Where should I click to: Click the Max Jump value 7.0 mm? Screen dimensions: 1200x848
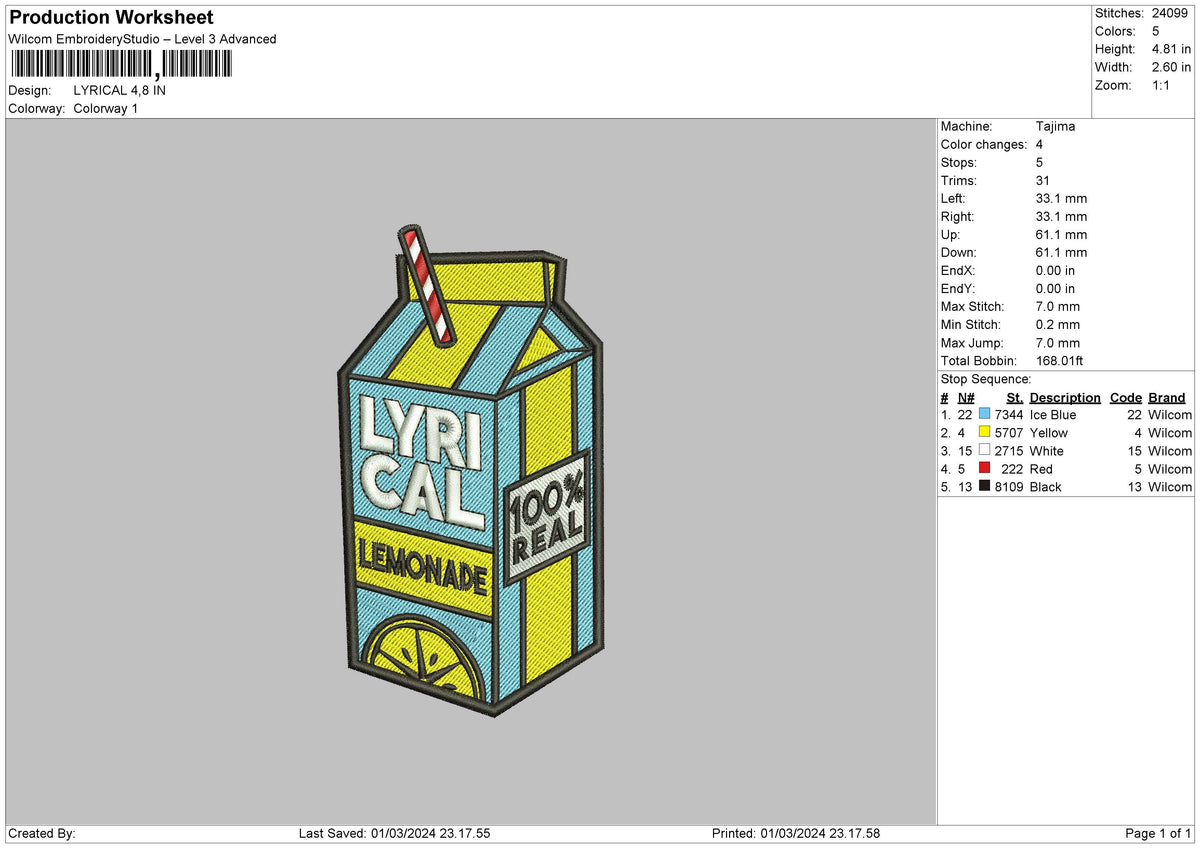coord(1058,342)
